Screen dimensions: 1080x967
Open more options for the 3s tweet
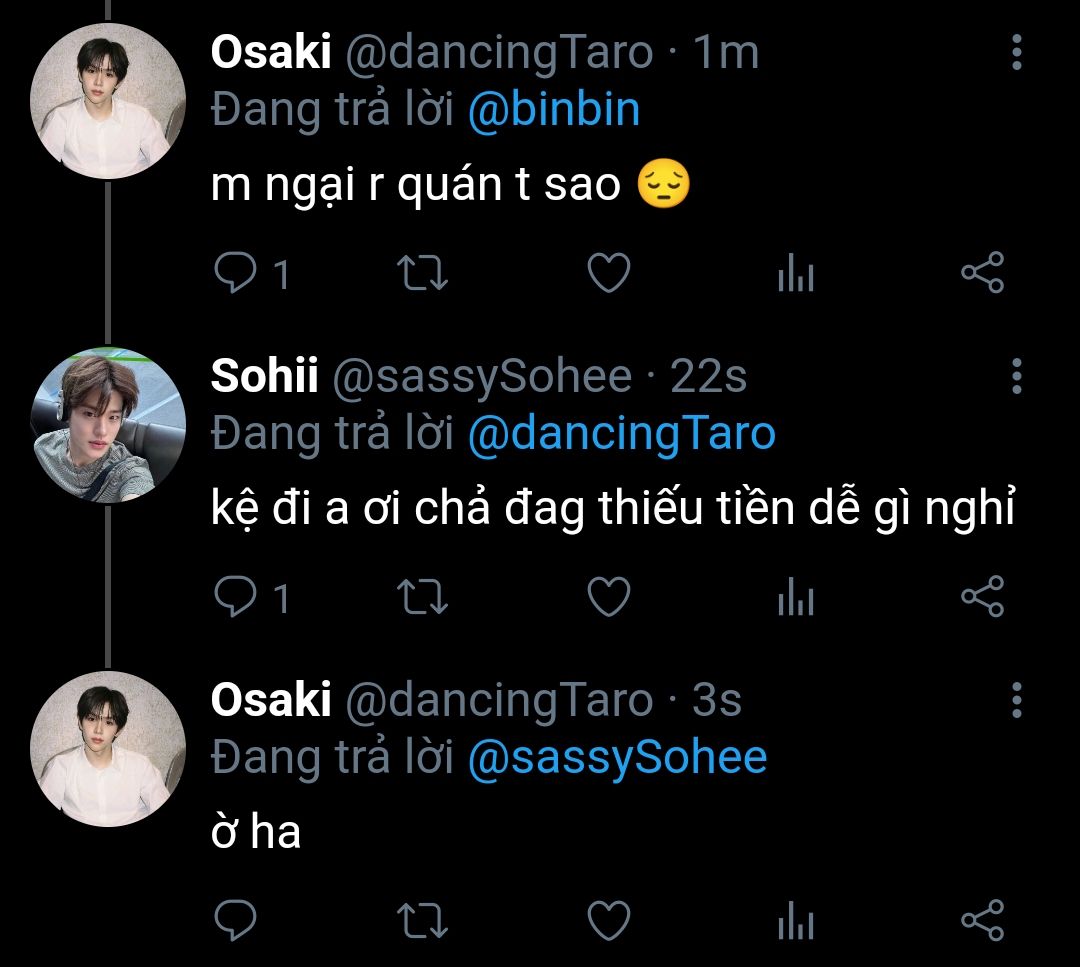pos(1017,700)
